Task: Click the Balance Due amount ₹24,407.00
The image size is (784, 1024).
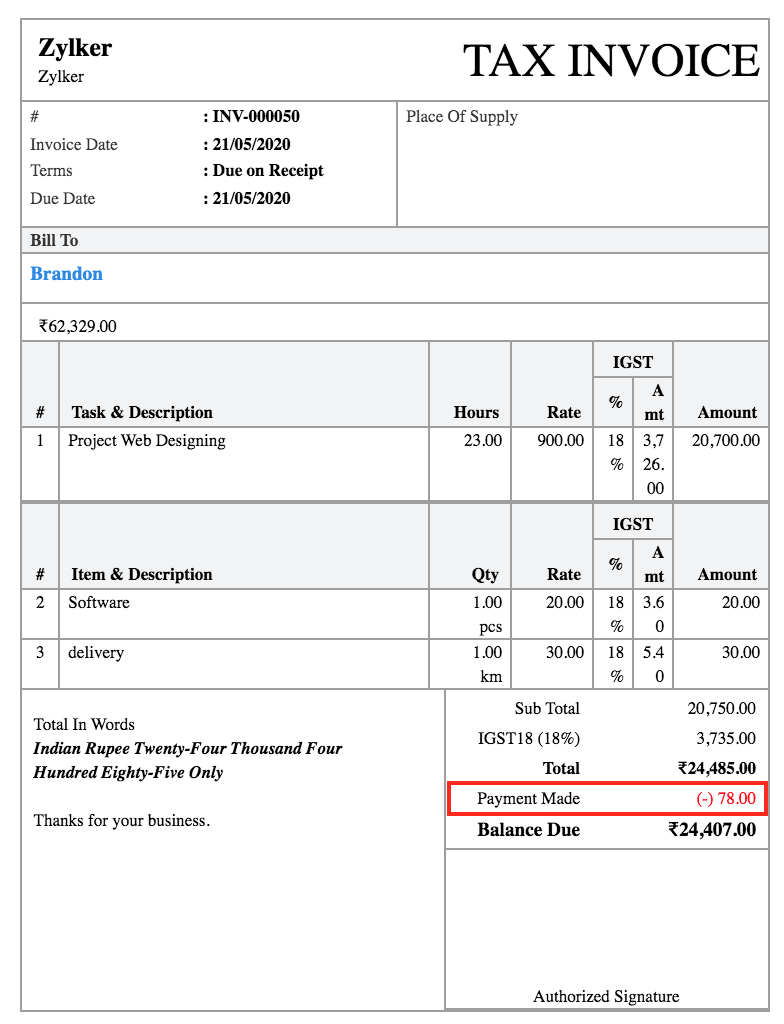Action: (712, 830)
